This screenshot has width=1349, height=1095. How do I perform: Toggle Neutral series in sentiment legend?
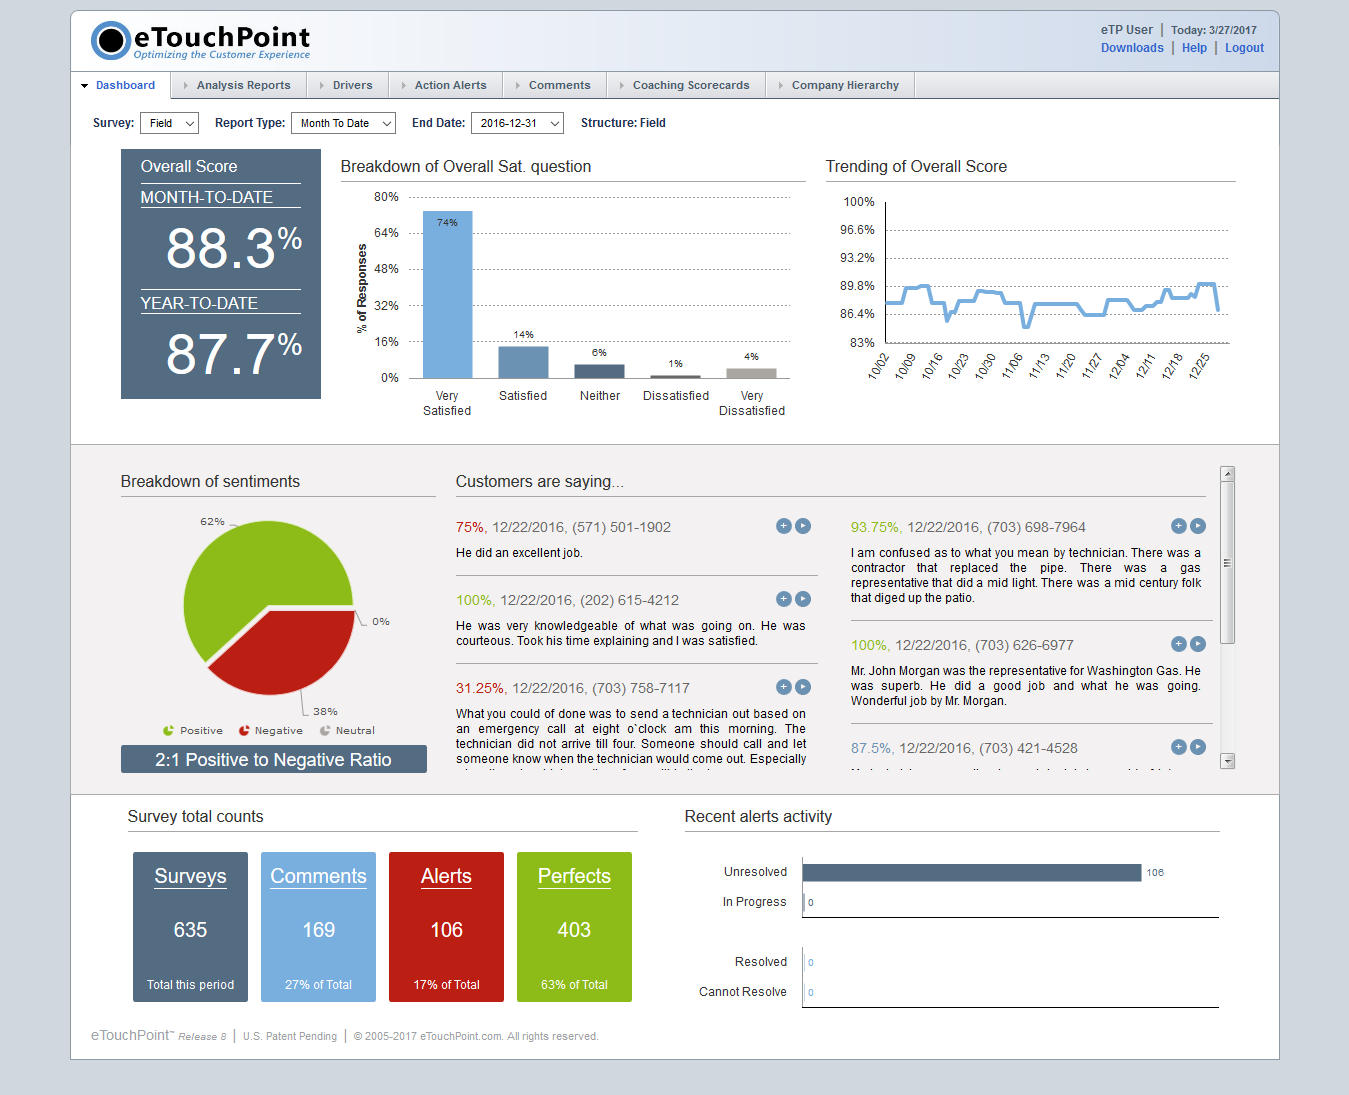click(347, 731)
